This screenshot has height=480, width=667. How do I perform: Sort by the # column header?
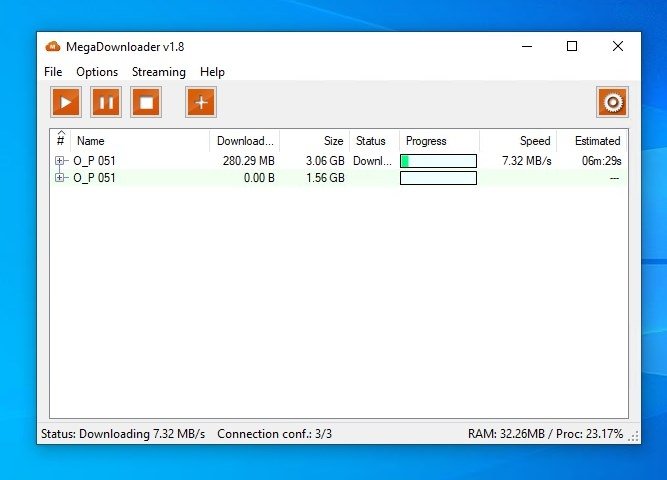[x=60, y=140]
